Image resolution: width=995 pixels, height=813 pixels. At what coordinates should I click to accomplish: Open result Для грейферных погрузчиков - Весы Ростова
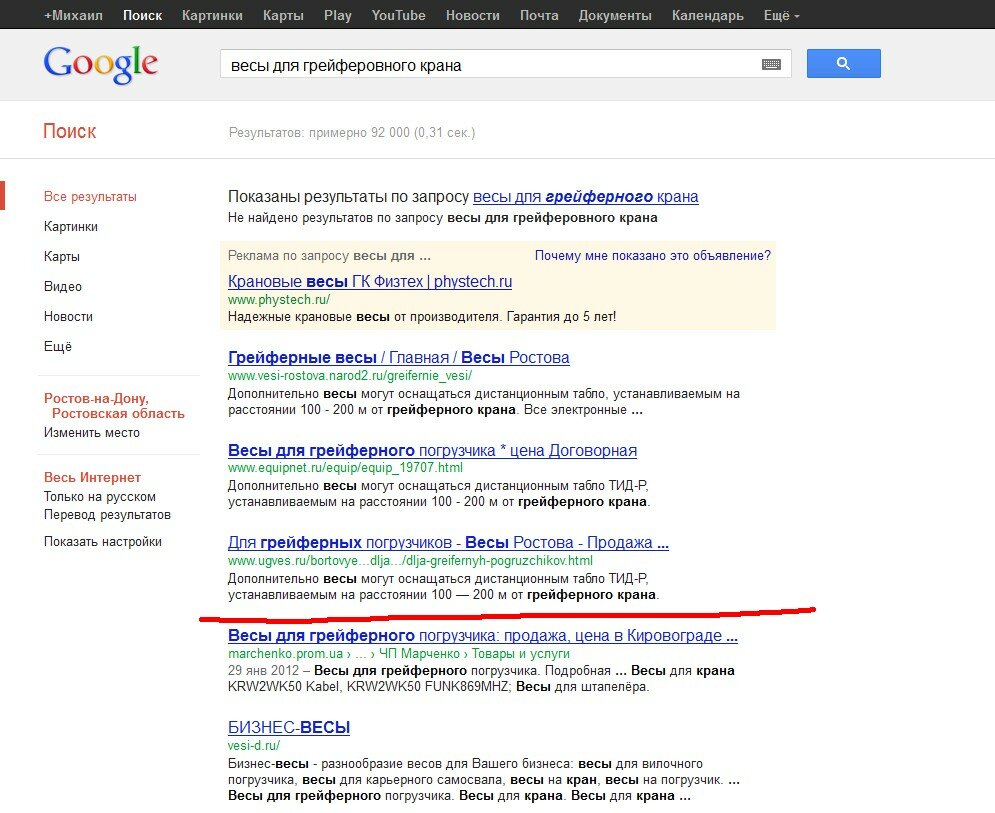click(x=448, y=543)
